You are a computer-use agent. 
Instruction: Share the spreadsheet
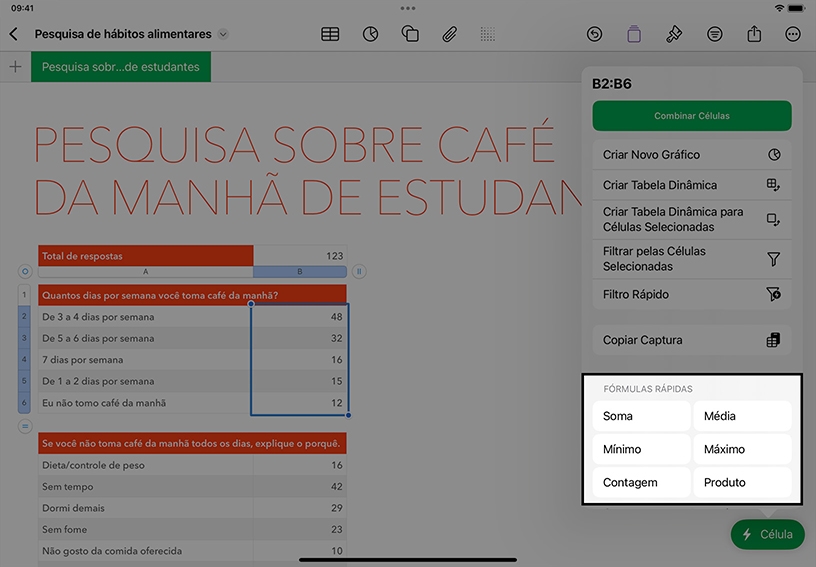[754, 34]
